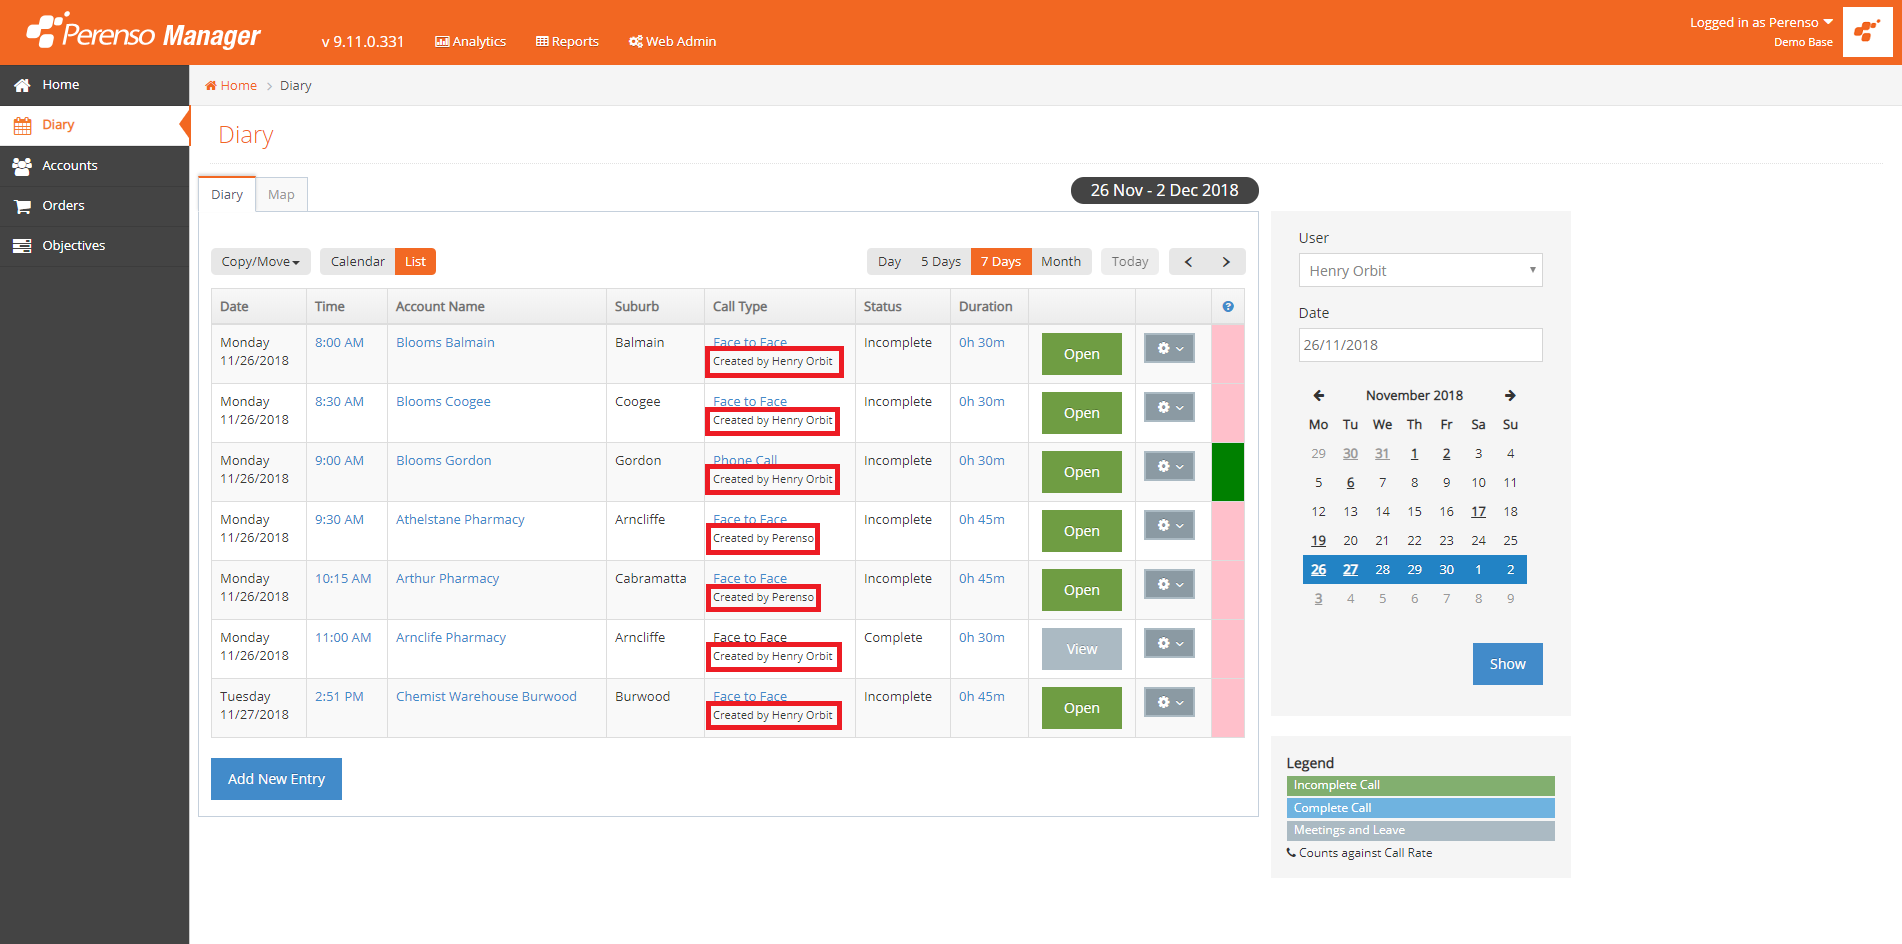
Task: Switch to the Map tab
Action: click(x=281, y=195)
